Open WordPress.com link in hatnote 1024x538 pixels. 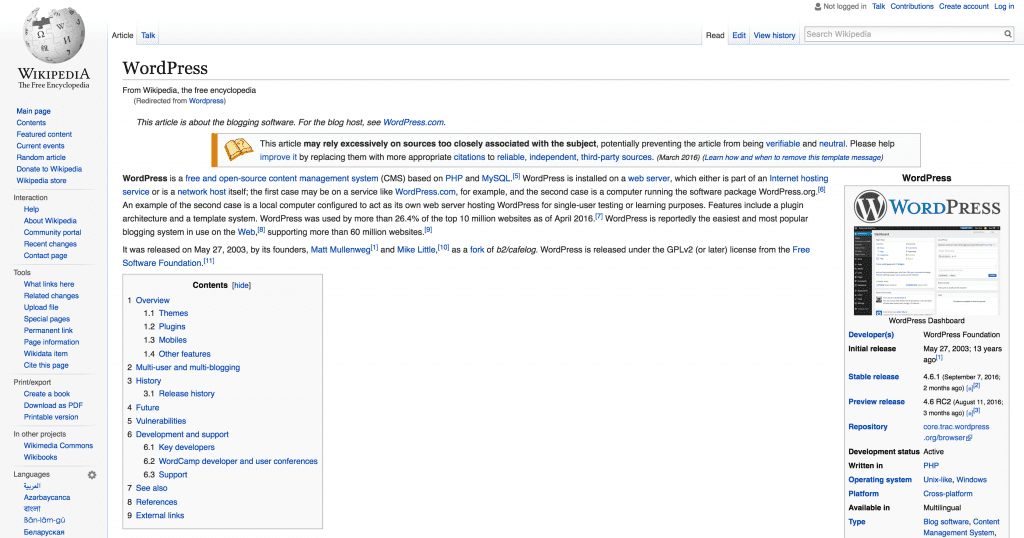[x=413, y=122]
